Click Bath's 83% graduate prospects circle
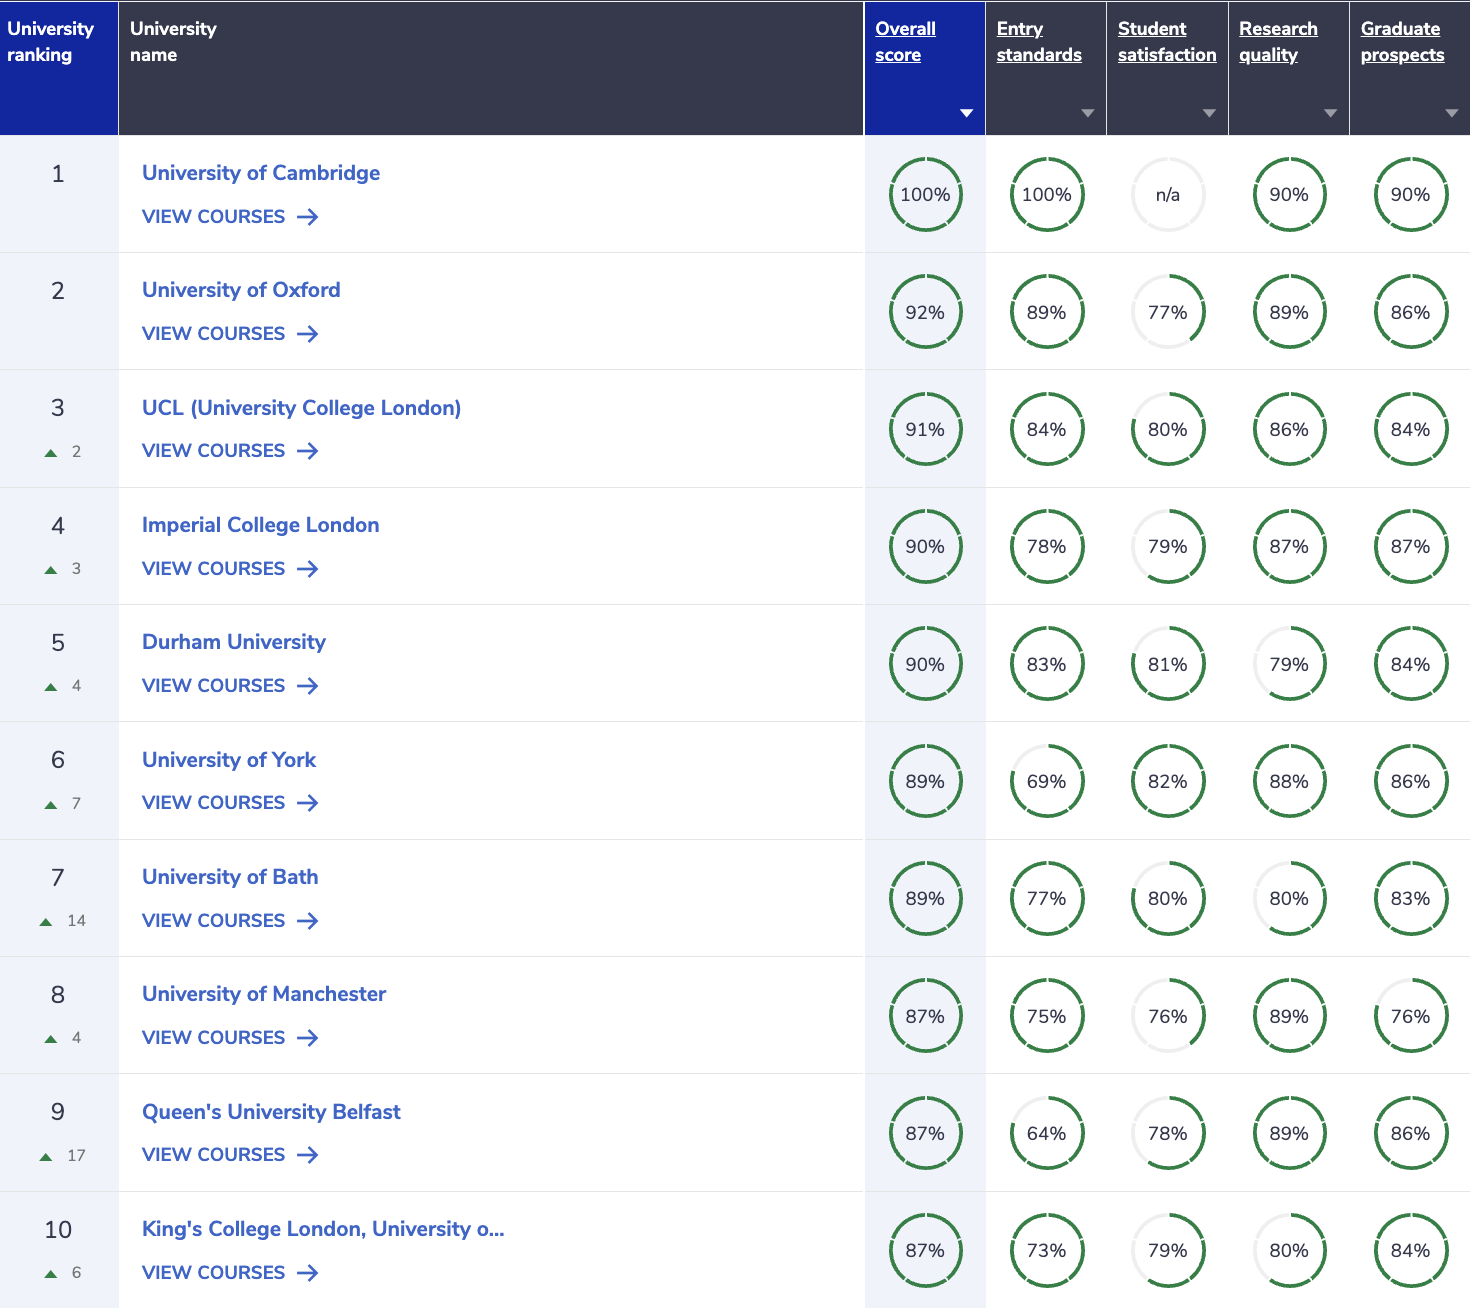The image size is (1470, 1308). (1411, 898)
